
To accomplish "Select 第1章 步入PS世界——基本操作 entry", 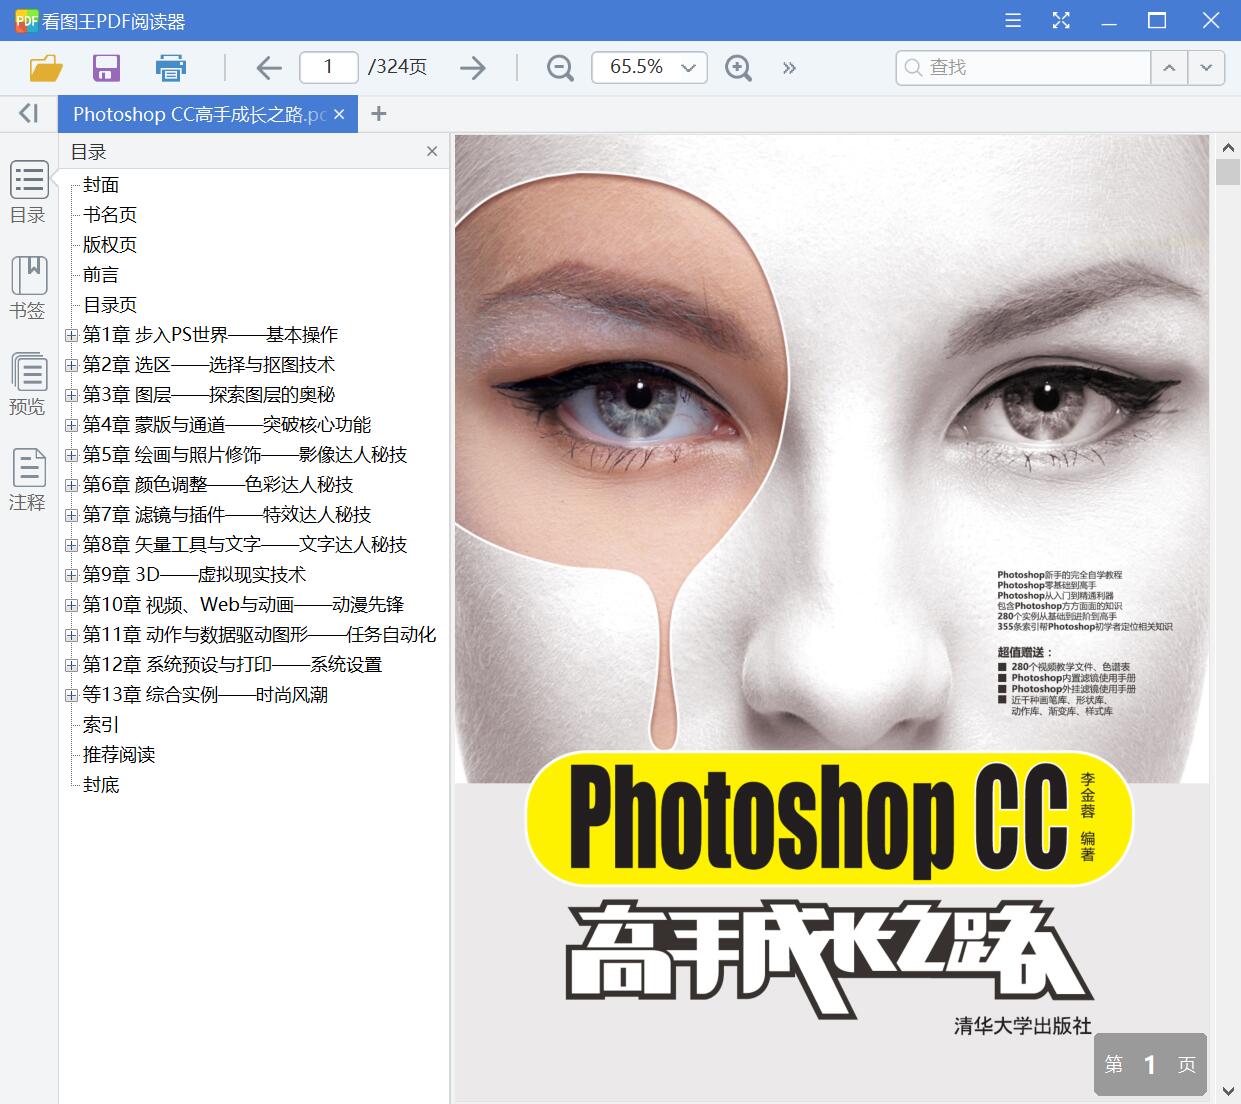I will (x=210, y=335).
